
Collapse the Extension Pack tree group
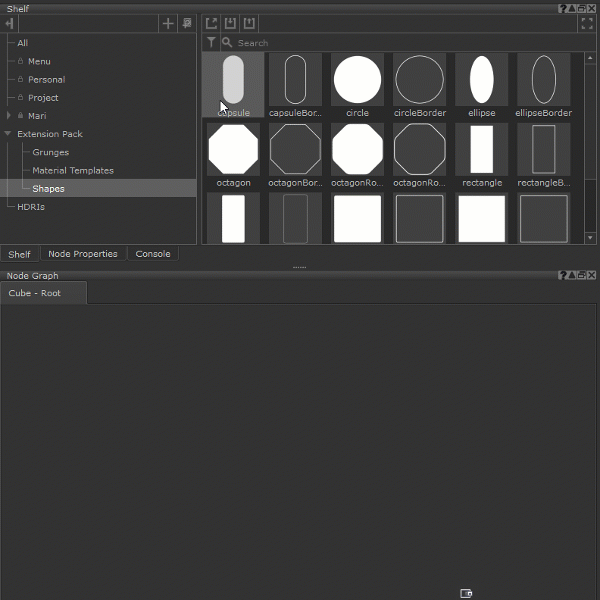coord(8,134)
